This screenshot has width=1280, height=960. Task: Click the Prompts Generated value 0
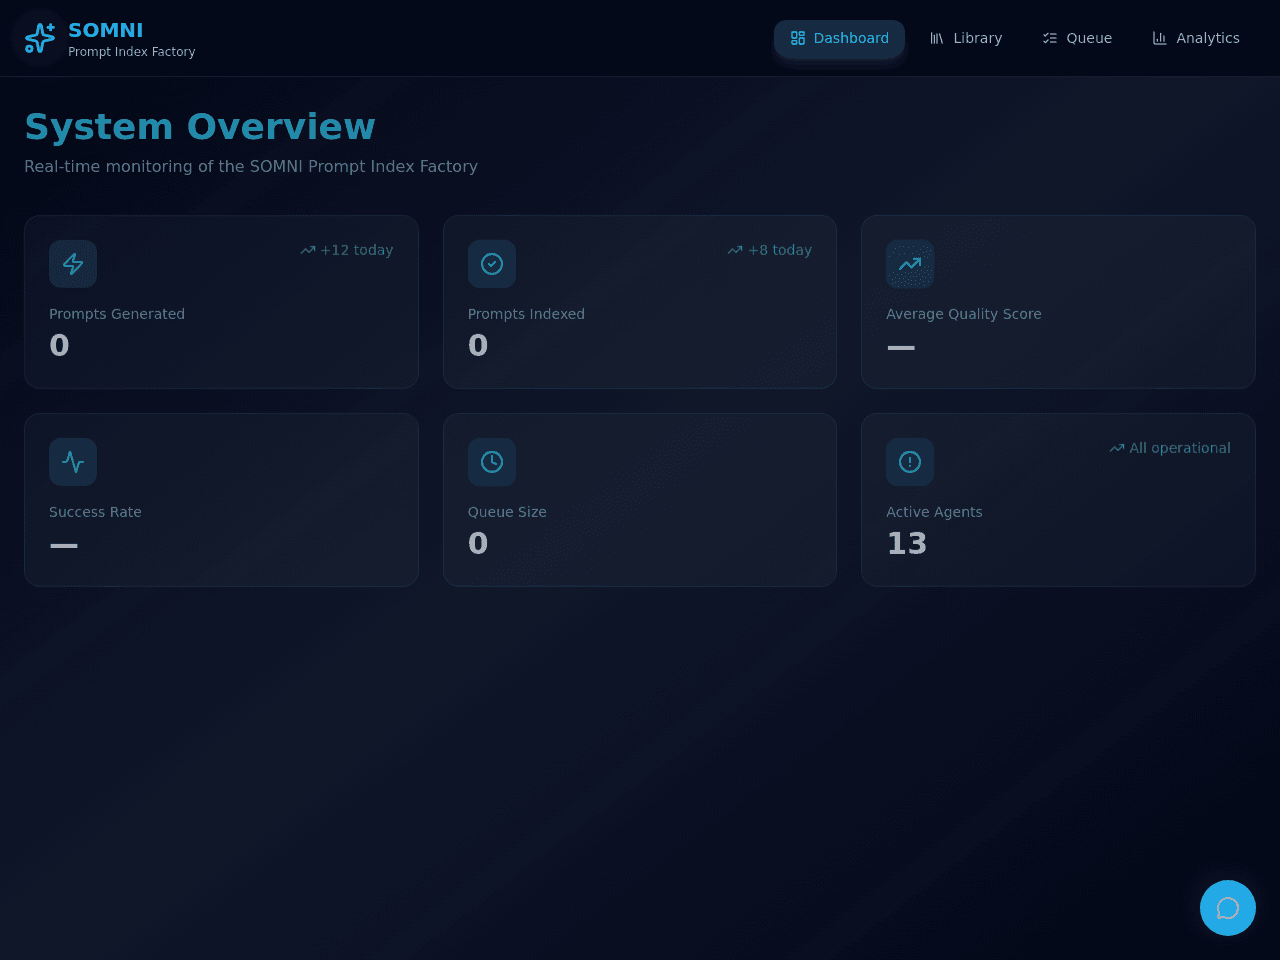click(x=59, y=346)
